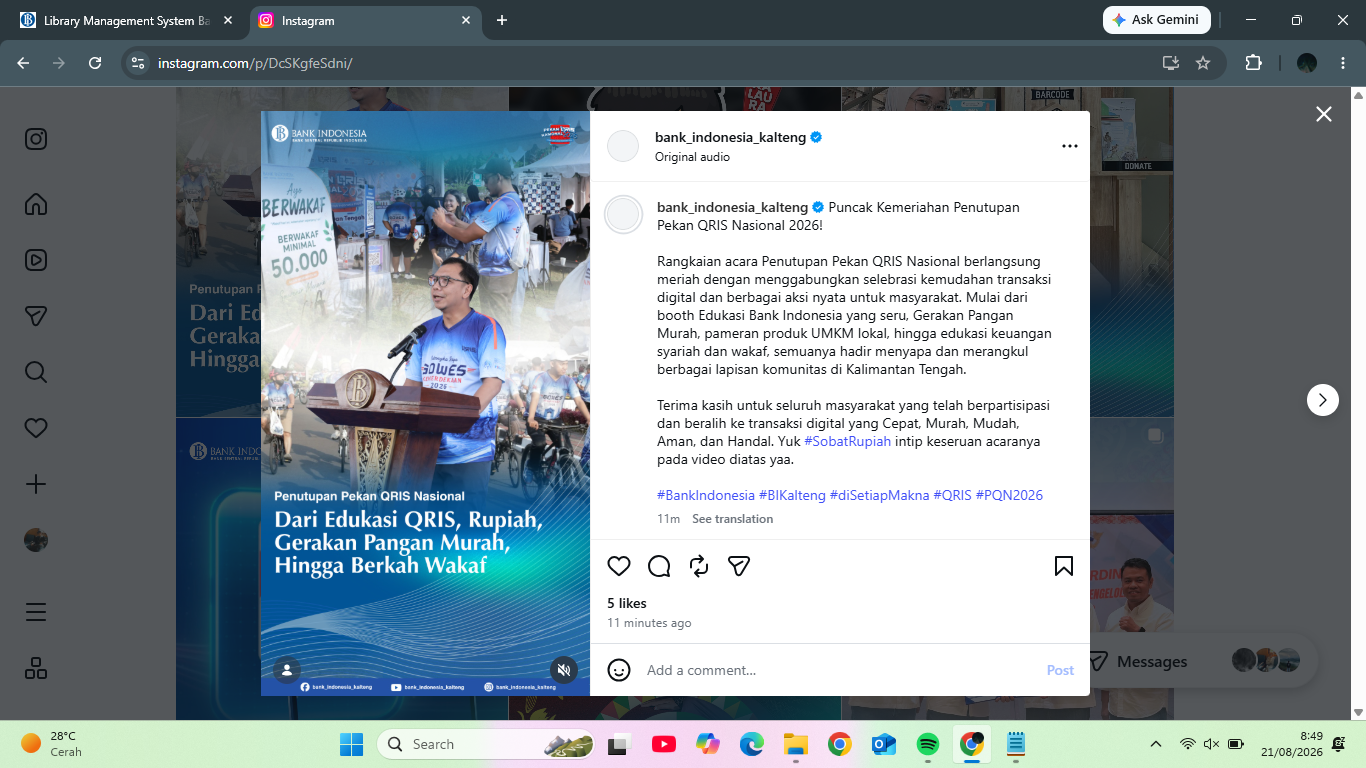This screenshot has width=1366, height=768.
Task: Go to the next post with the arrow
Action: [1323, 400]
